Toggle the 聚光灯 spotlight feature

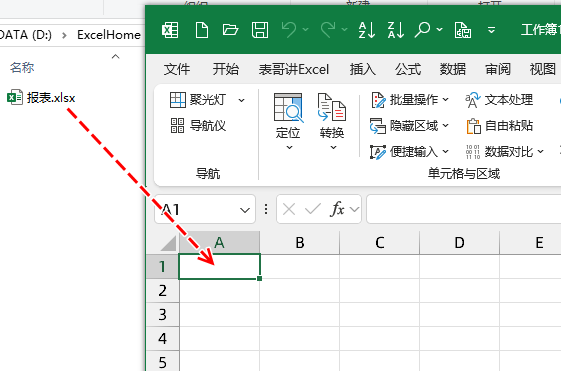(x=198, y=100)
